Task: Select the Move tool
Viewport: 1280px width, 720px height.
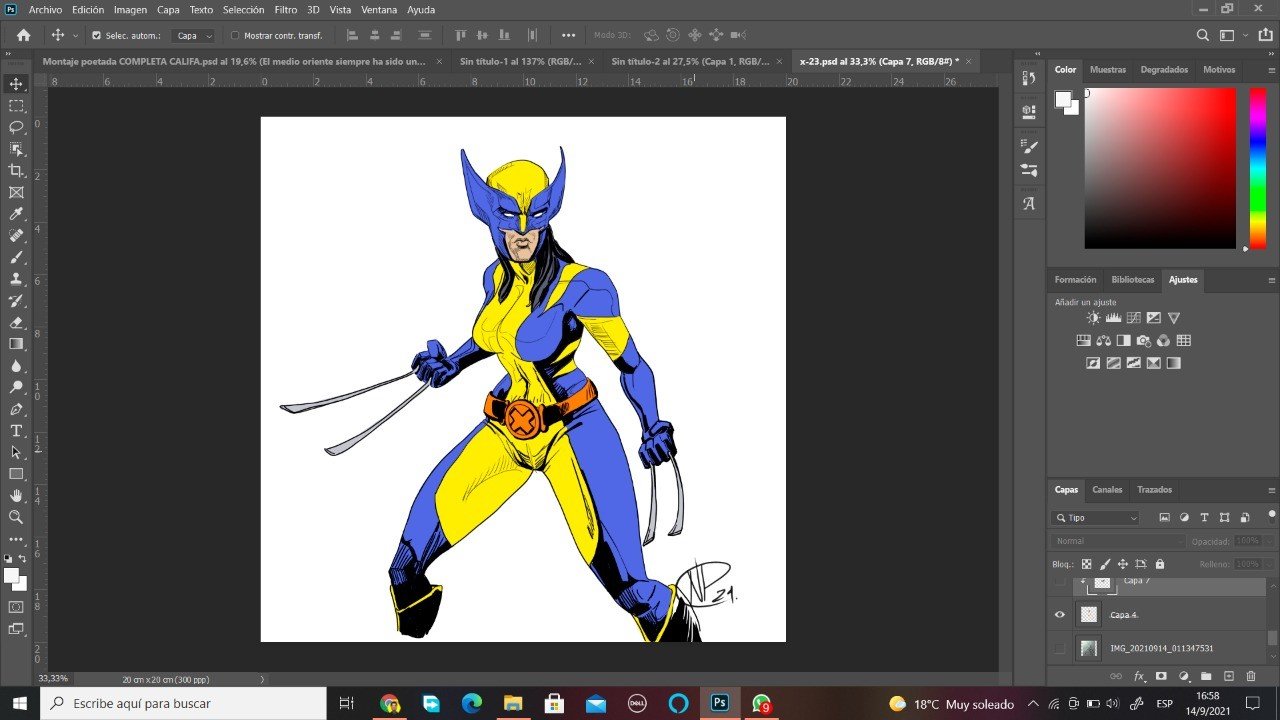Action: coord(16,84)
